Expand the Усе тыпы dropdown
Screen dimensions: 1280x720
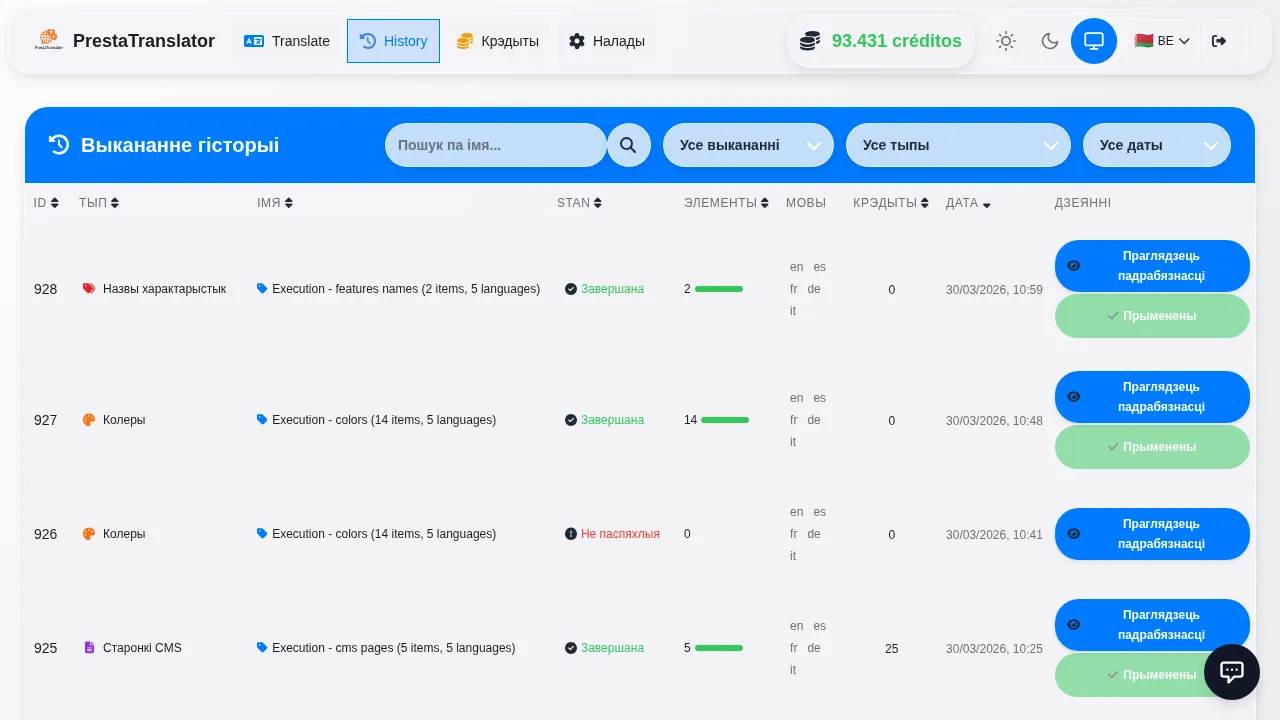tap(959, 145)
